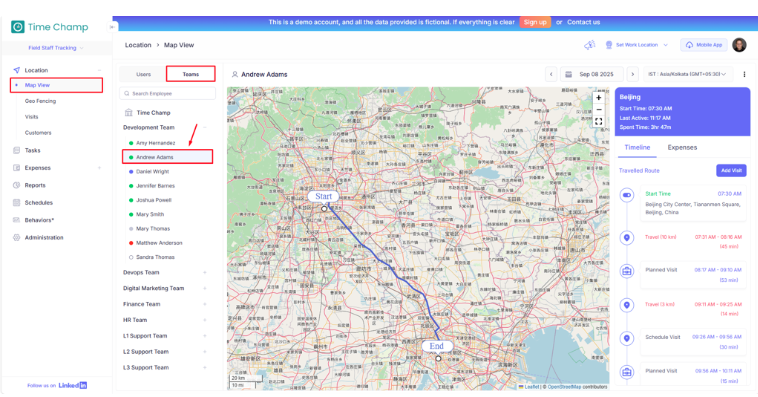Expand the L2 Support Team group
Image resolution: width=758 pixels, height=397 pixels.
click(204, 352)
